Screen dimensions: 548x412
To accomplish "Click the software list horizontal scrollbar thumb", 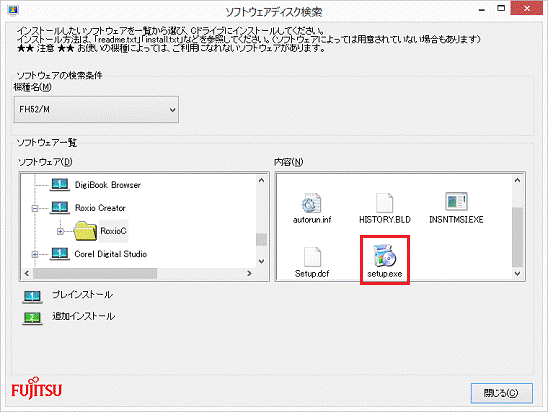I will pos(95,273).
